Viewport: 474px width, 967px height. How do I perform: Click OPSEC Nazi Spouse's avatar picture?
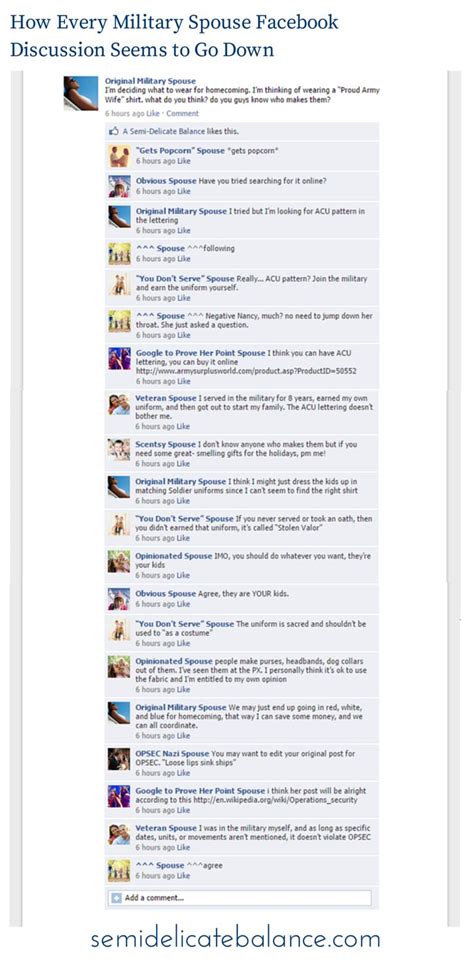point(119,759)
